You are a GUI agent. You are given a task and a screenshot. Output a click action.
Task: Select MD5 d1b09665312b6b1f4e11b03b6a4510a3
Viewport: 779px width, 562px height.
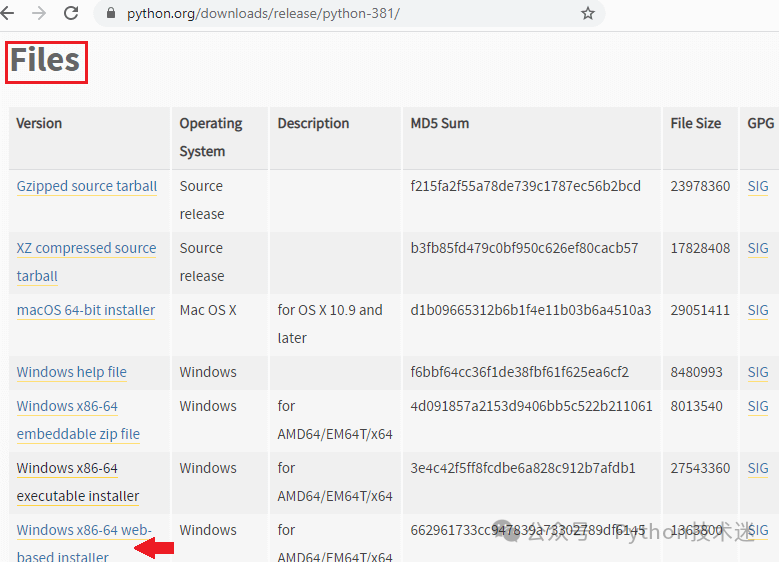(531, 311)
